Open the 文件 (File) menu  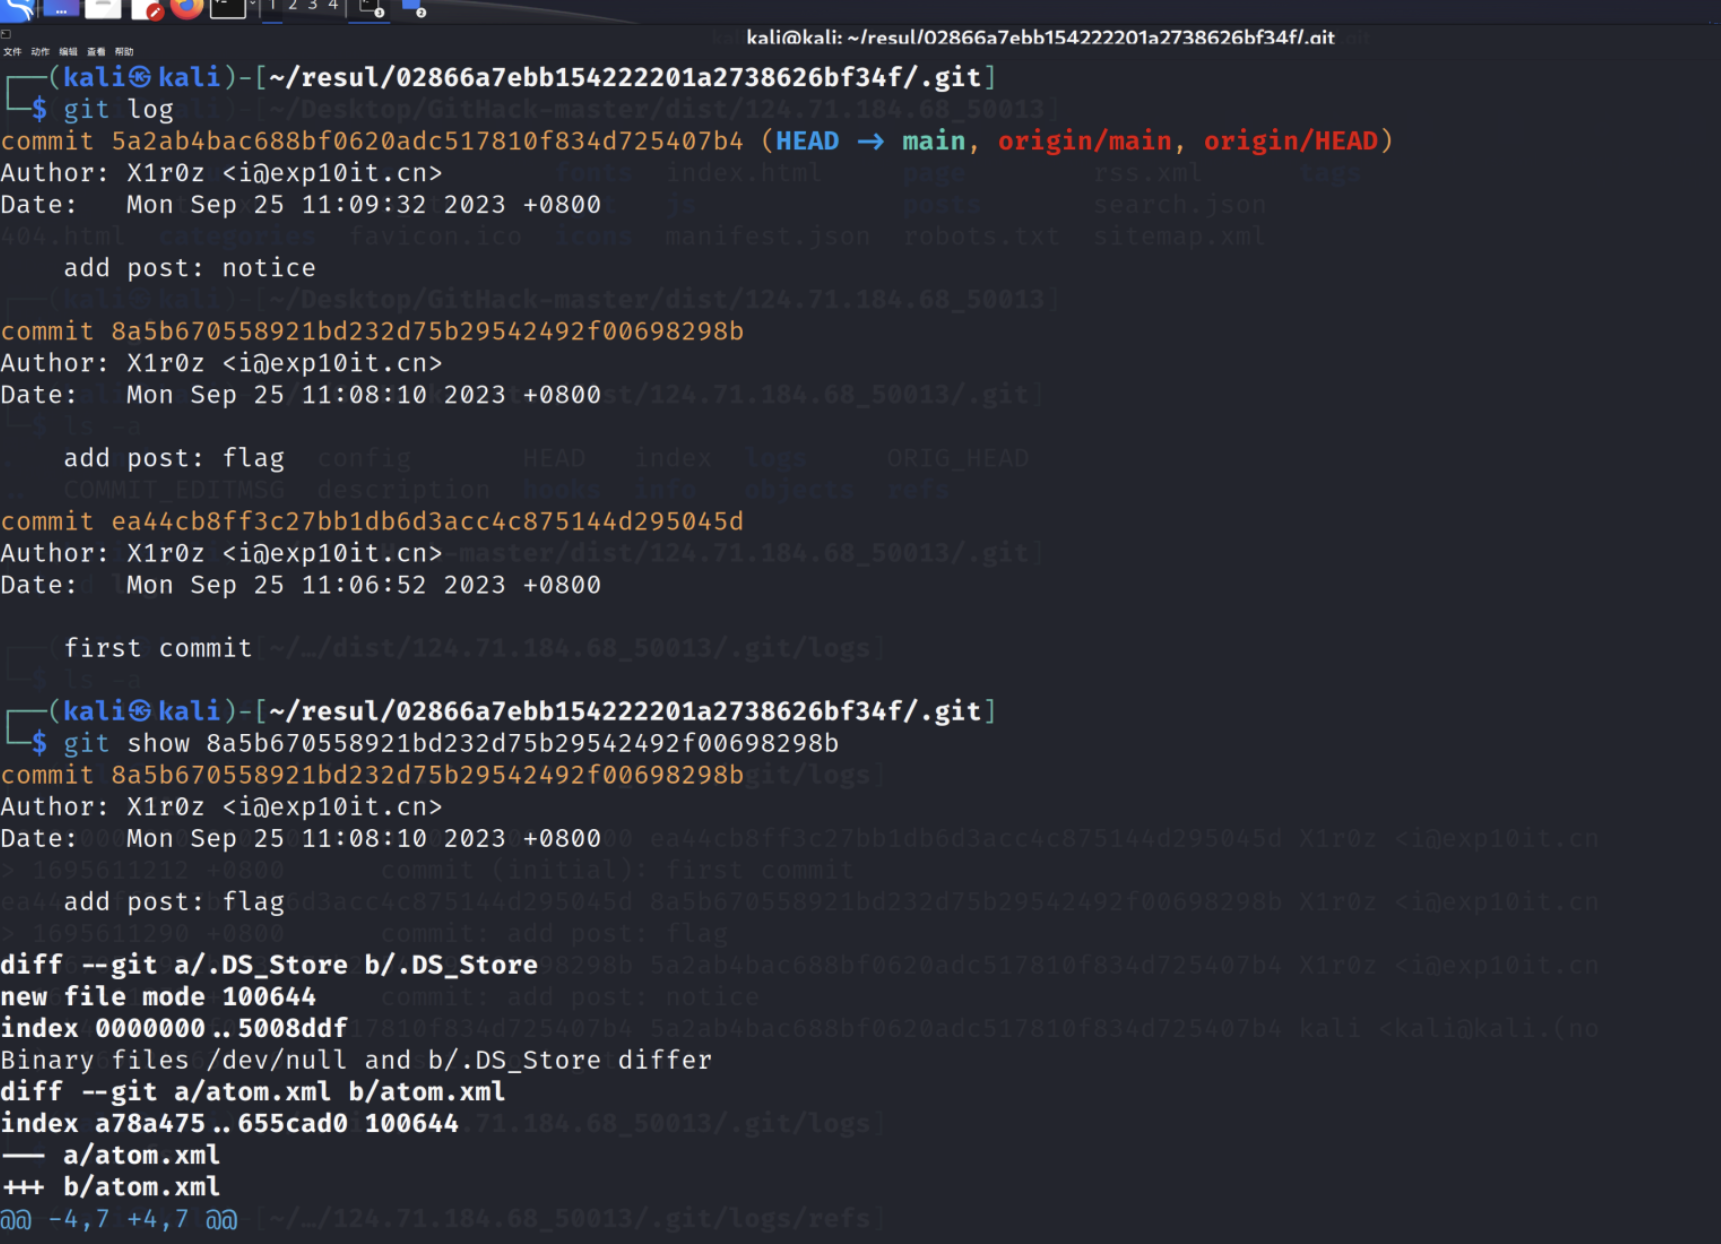pos(12,52)
